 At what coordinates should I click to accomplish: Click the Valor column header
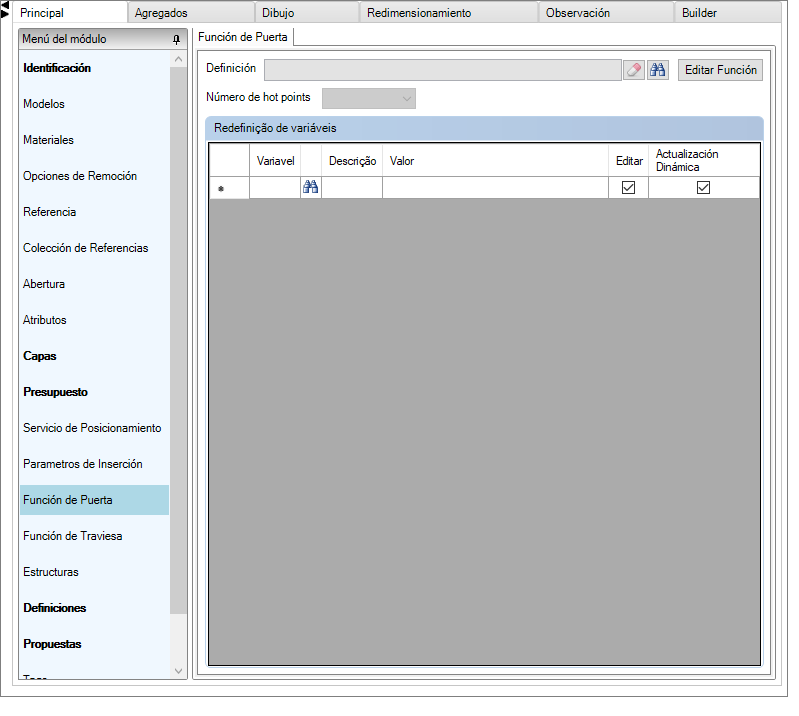pos(495,161)
